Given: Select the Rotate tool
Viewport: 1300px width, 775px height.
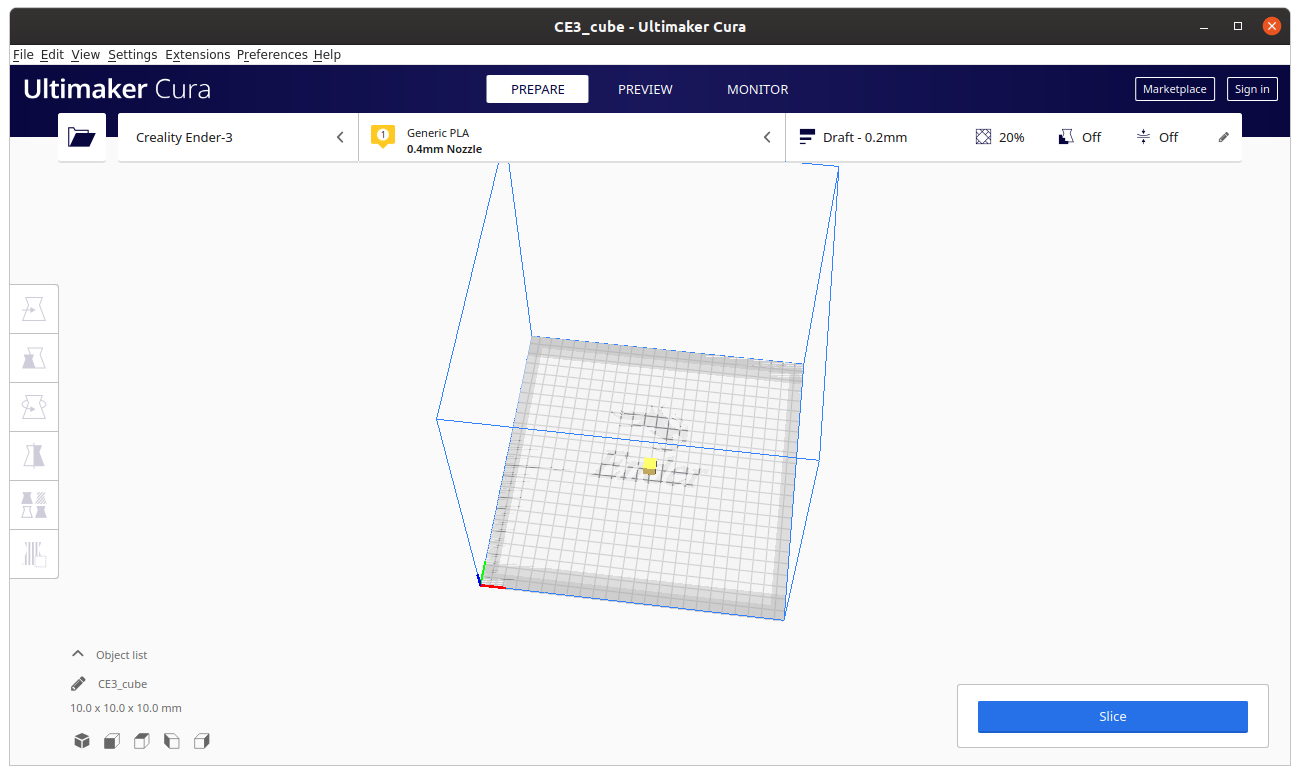Looking at the screenshot, I should [34, 406].
